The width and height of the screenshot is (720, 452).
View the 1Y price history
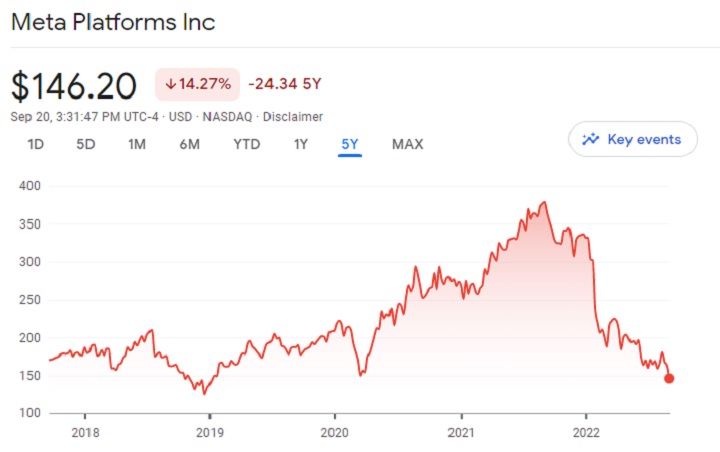pos(300,144)
